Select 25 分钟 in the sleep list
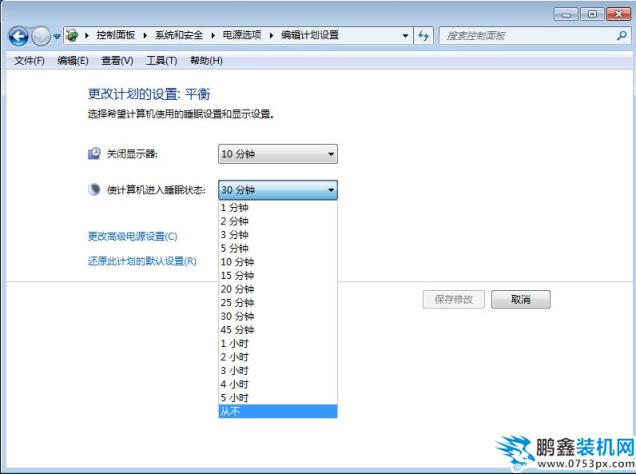Viewport: 636px width, 474px height. coord(278,303)
